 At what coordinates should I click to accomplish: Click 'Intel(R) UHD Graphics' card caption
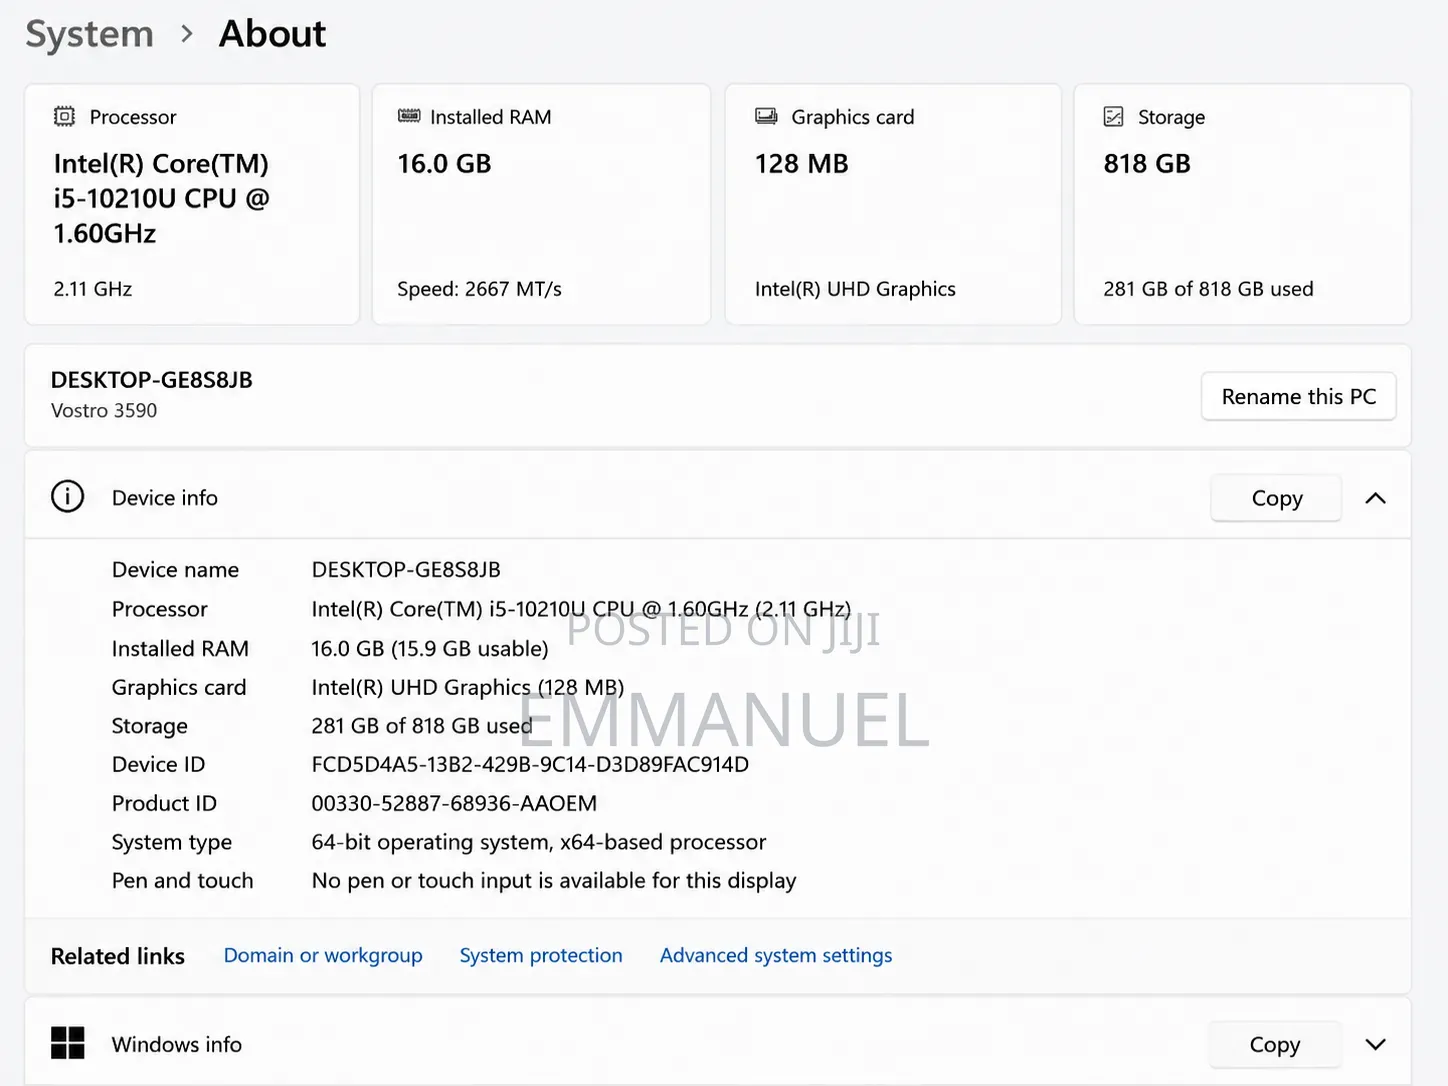855,289
